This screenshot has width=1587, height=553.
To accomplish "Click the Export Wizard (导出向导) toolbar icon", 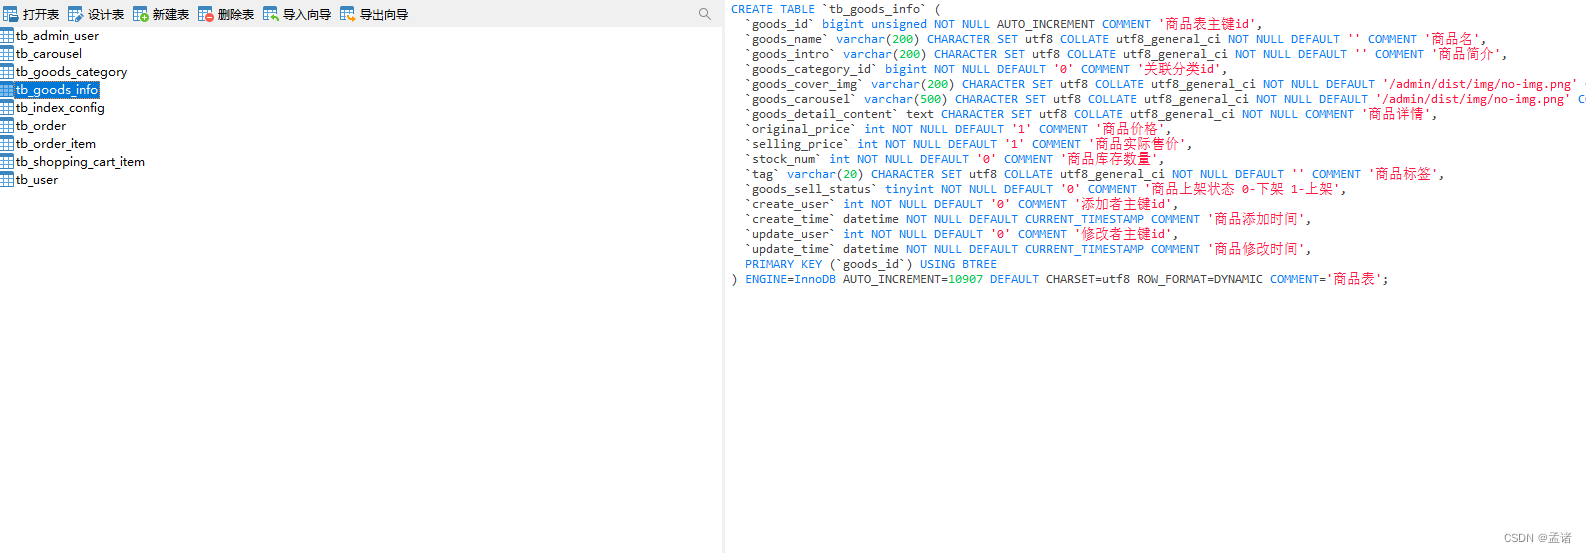I will click(x=348, y=14).
